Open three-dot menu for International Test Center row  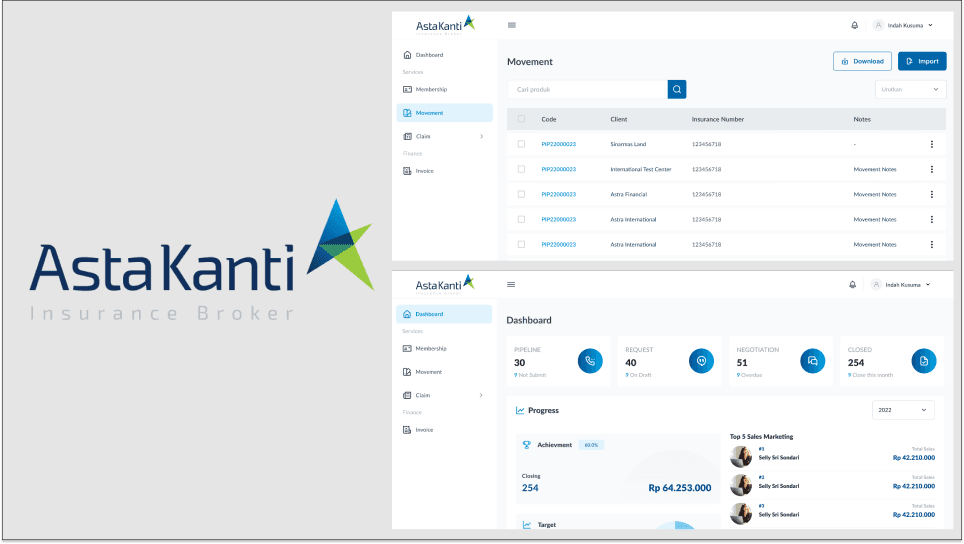[x=932, y=169]
